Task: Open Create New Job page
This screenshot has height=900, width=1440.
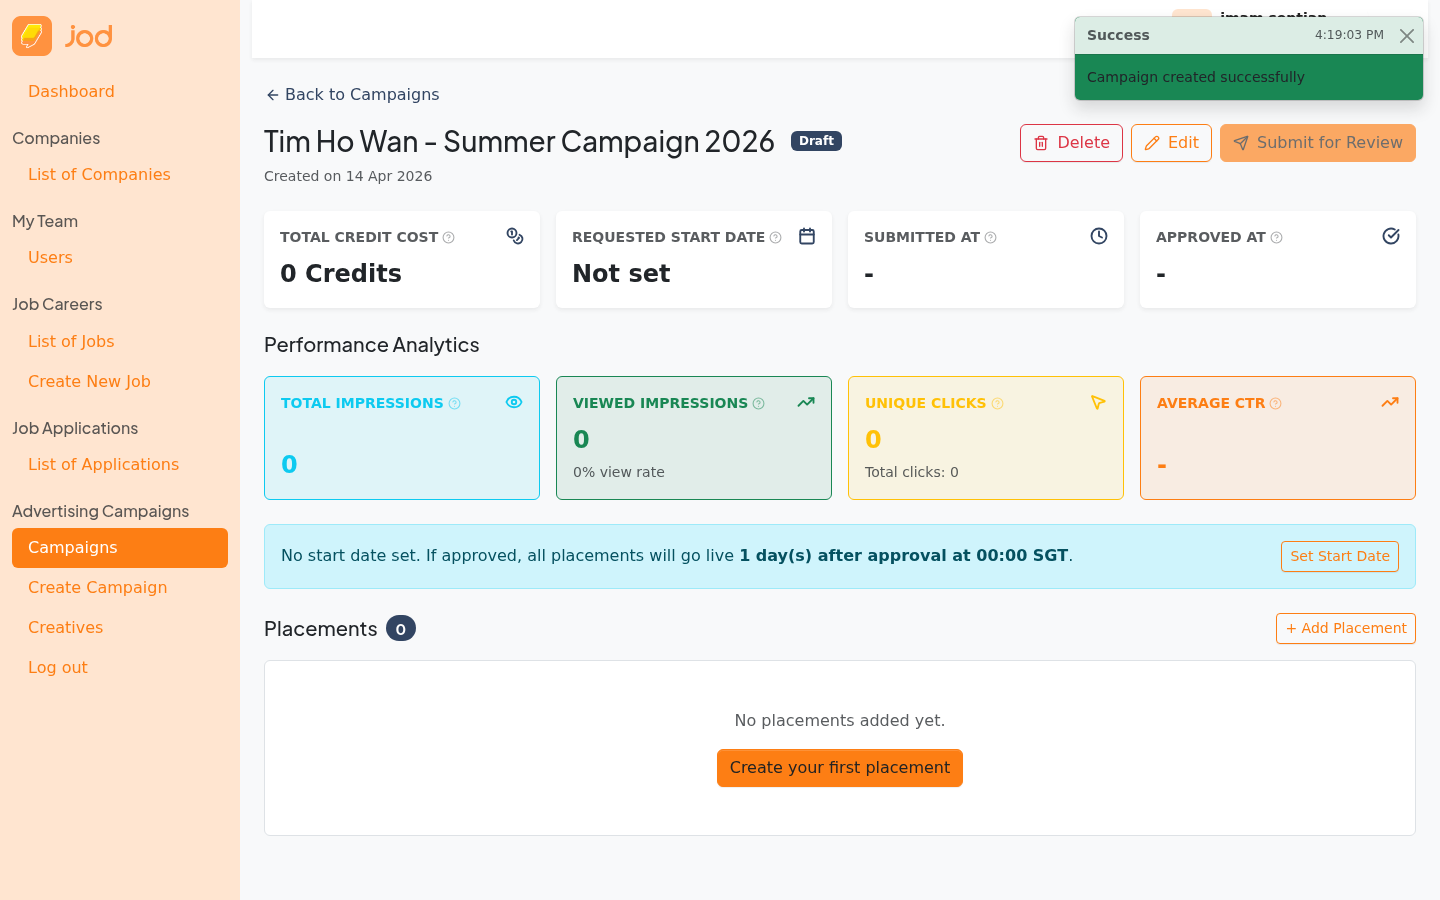Action: point(89,382)
